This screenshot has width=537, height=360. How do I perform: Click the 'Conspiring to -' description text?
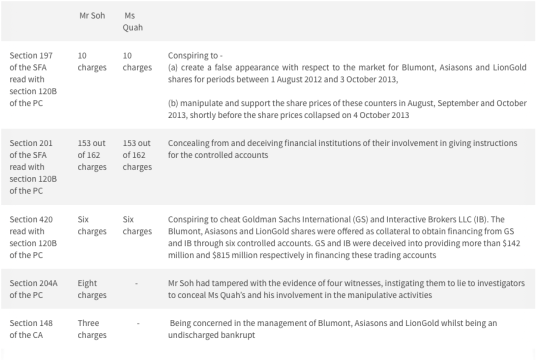pyautogui.click(x=195, y=55)
